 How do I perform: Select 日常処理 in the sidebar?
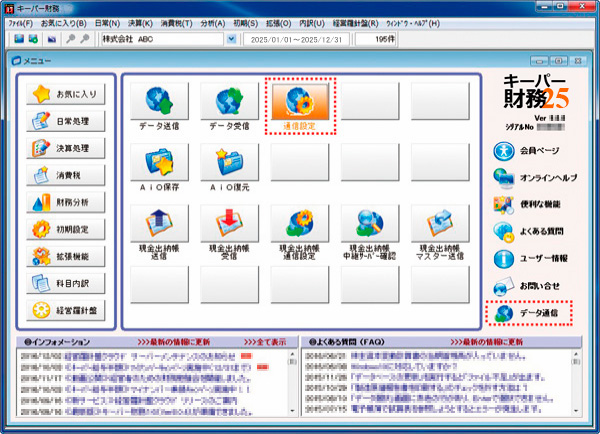65,121
